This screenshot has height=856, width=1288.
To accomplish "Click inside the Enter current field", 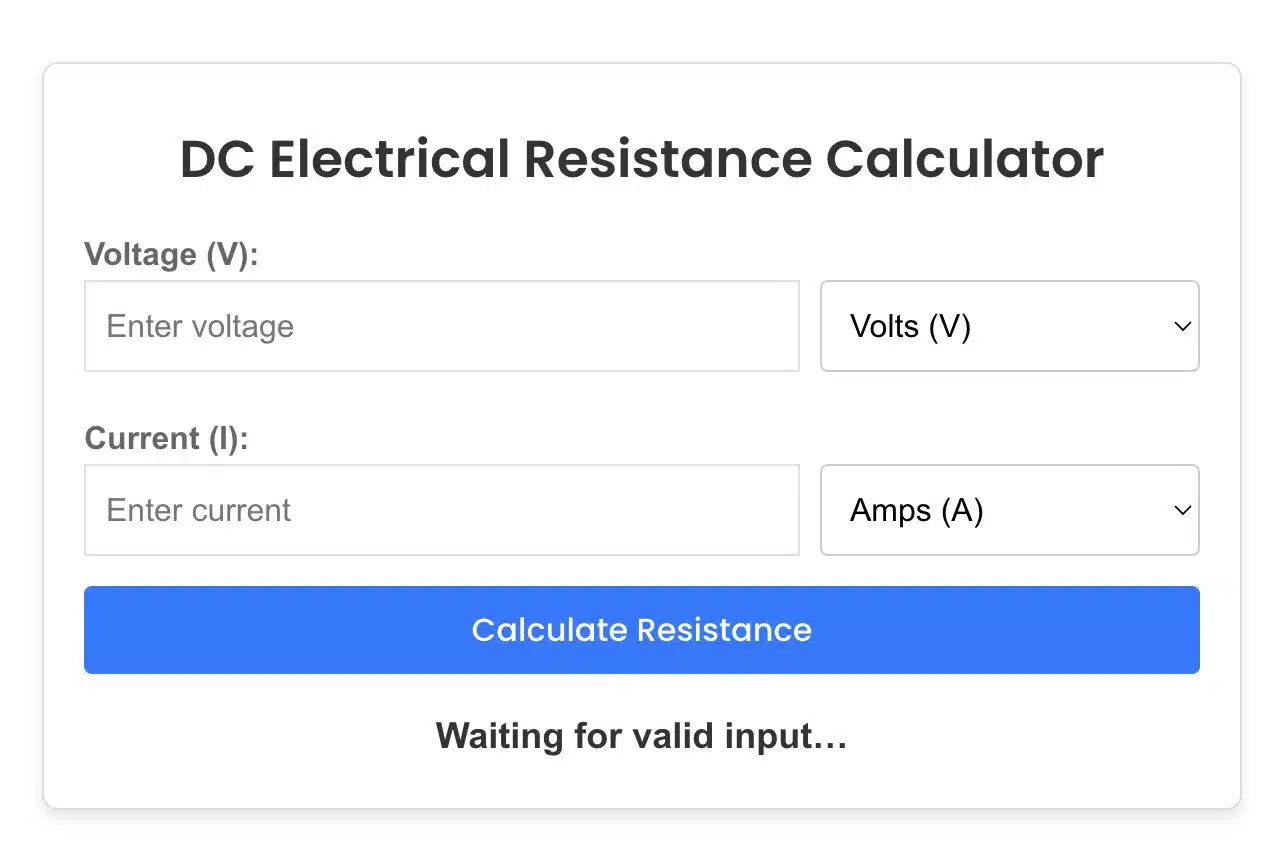I will click(441, 510).
